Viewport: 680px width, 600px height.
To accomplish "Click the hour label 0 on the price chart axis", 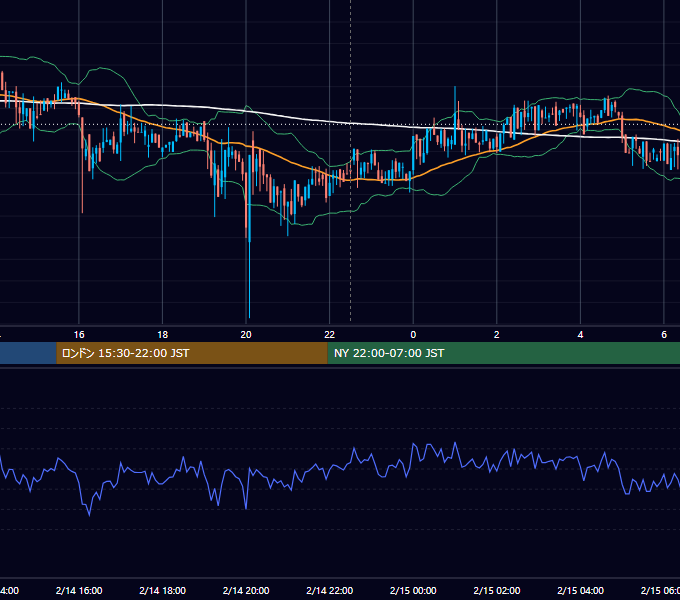I will click(x=413, y=335).
